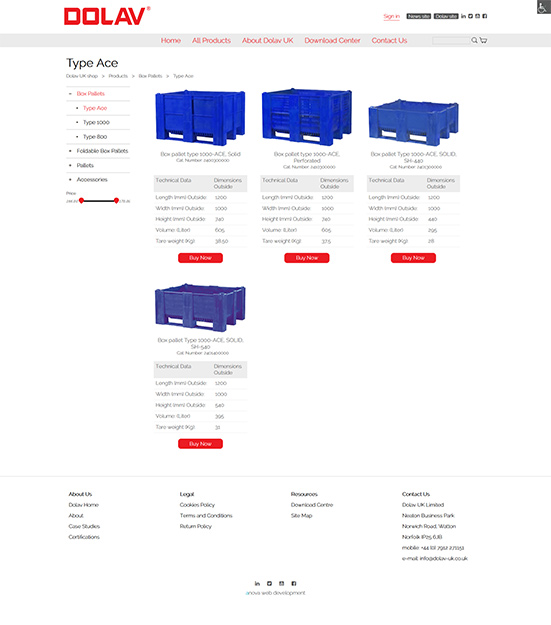Expand the Accessories category
This screenshot has height=625, width=551.
pyautogui.click(x=92, y=180)
